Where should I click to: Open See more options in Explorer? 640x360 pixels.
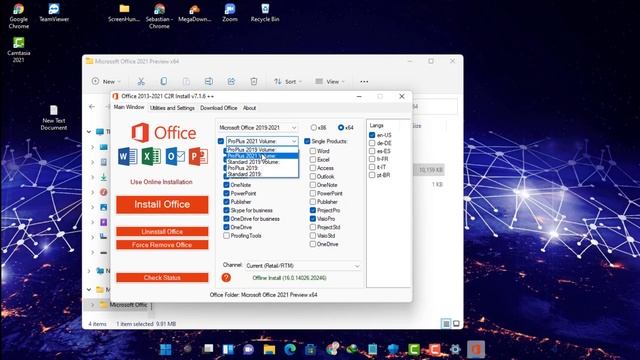pyautogui.click(x=364, y=82)
